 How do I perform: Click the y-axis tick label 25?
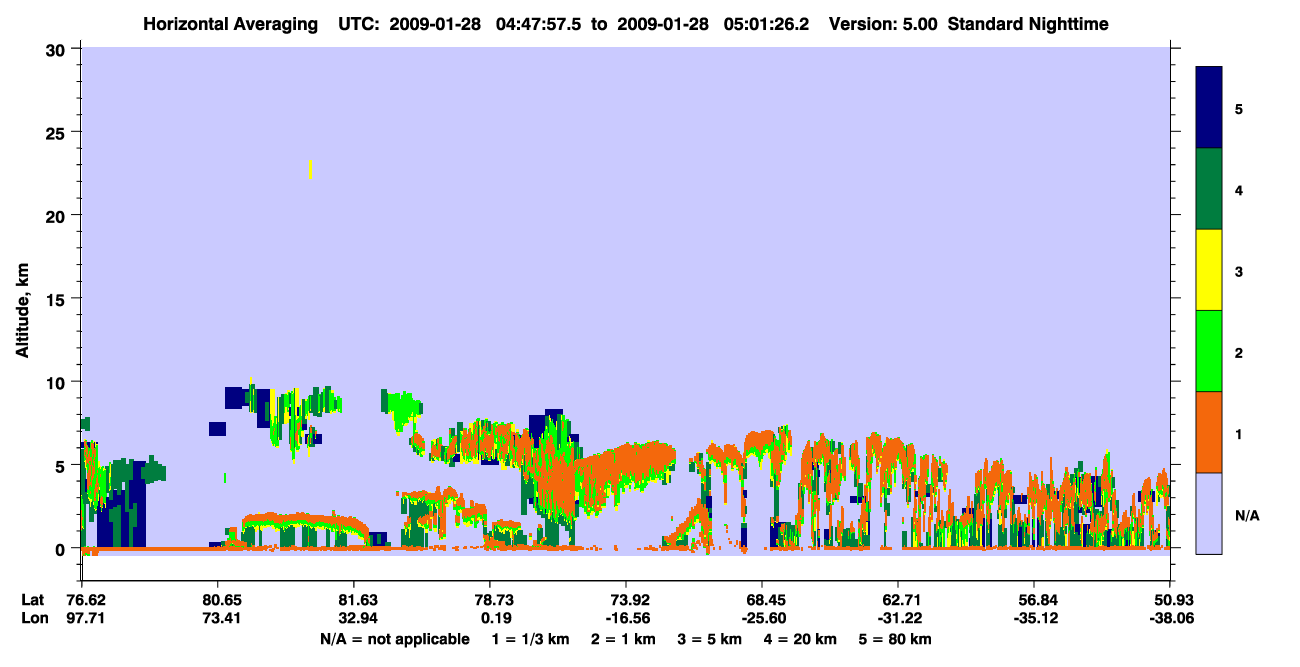tap(56, 132)
